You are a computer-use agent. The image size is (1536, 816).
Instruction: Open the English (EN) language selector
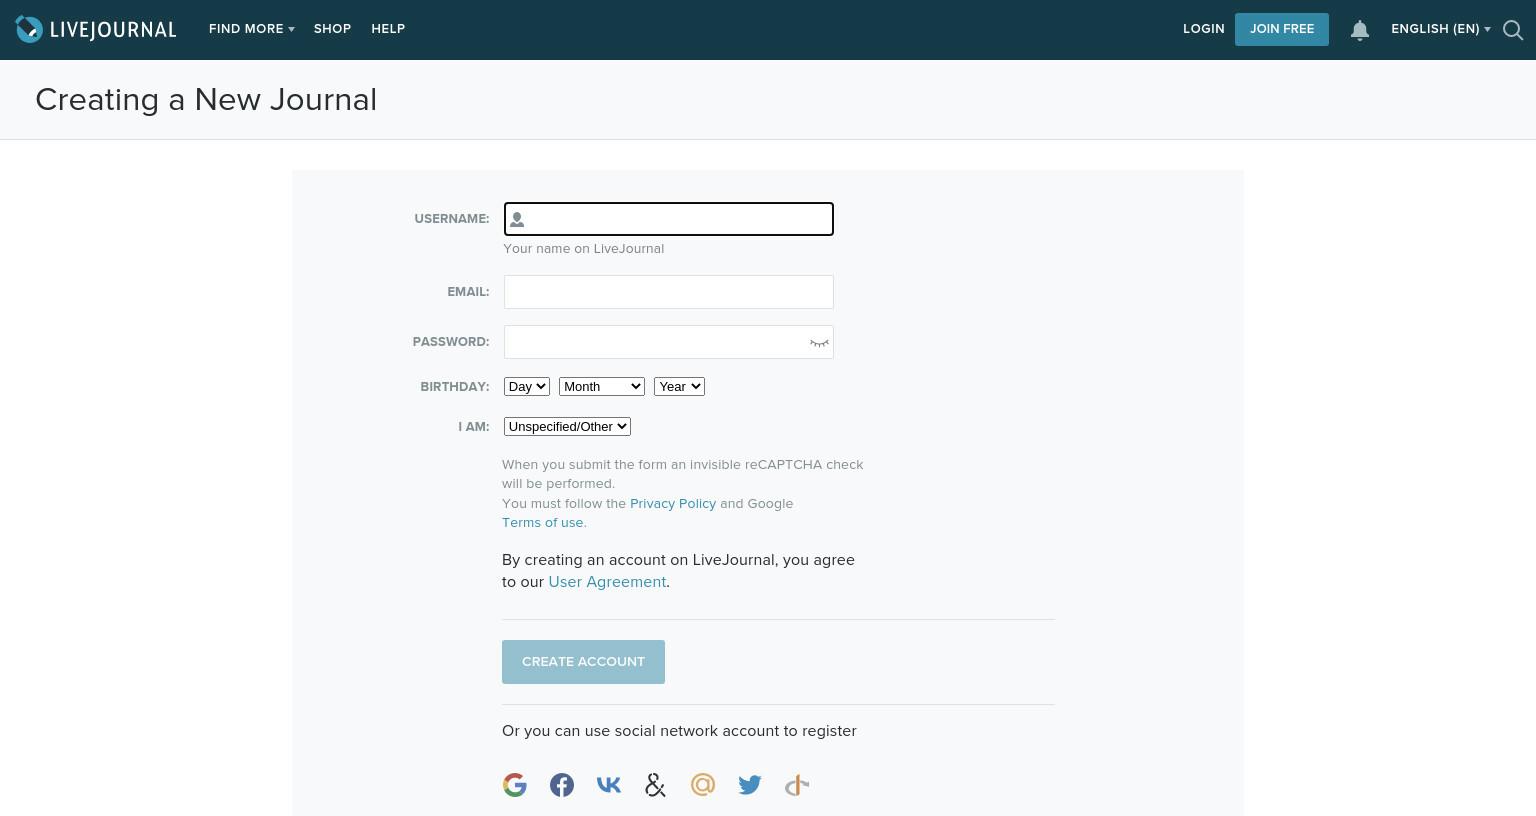[x=1441, y=29]
